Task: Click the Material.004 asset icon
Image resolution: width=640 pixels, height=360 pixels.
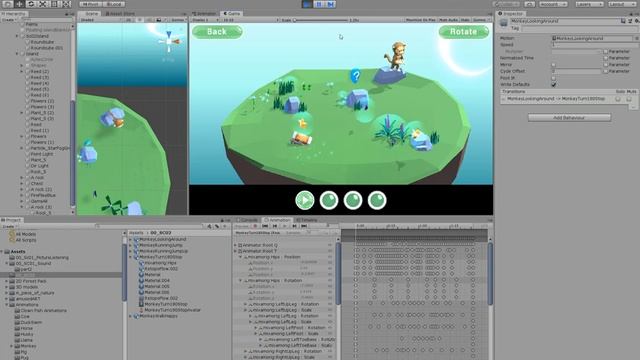Action: [x=141, y=281]
